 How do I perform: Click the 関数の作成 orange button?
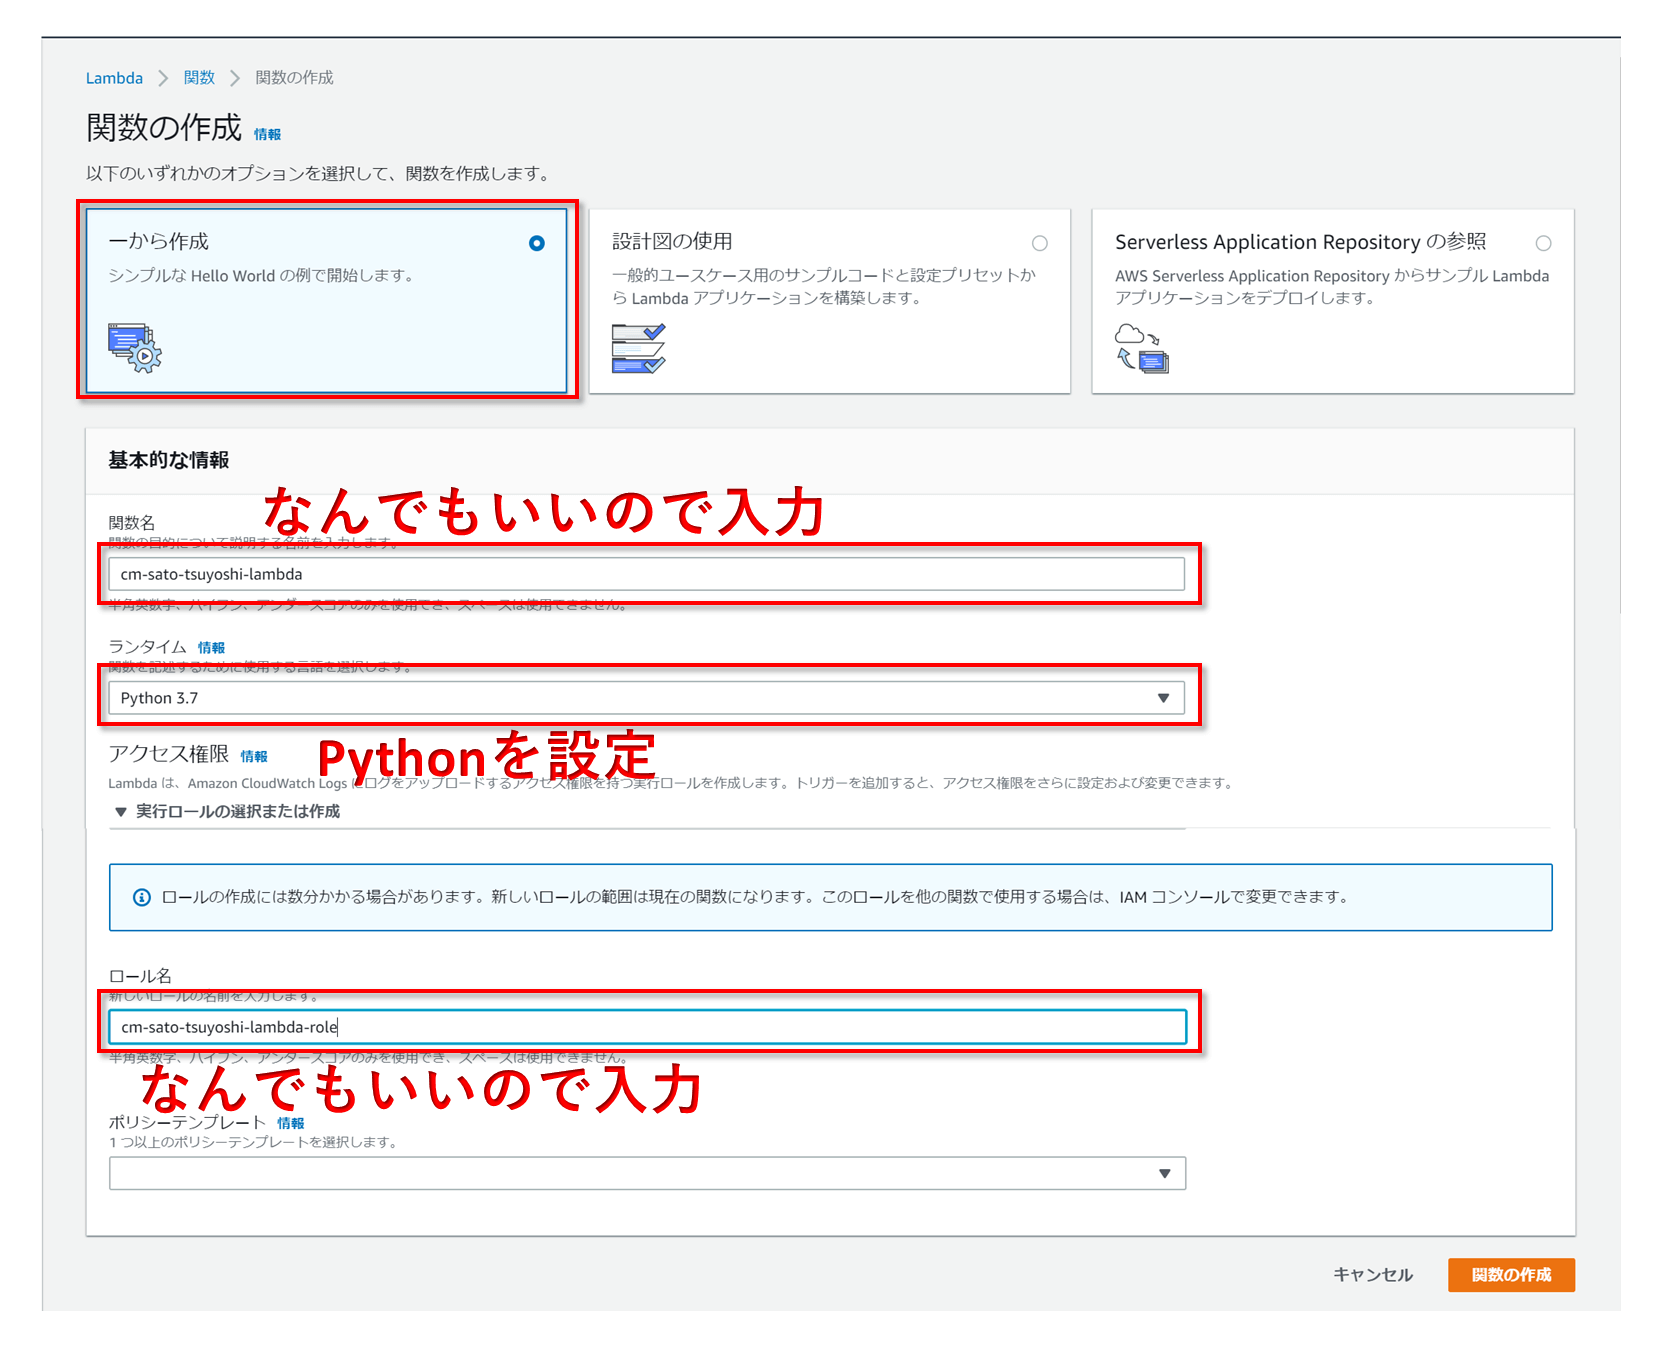(x=1510, y=1275)
